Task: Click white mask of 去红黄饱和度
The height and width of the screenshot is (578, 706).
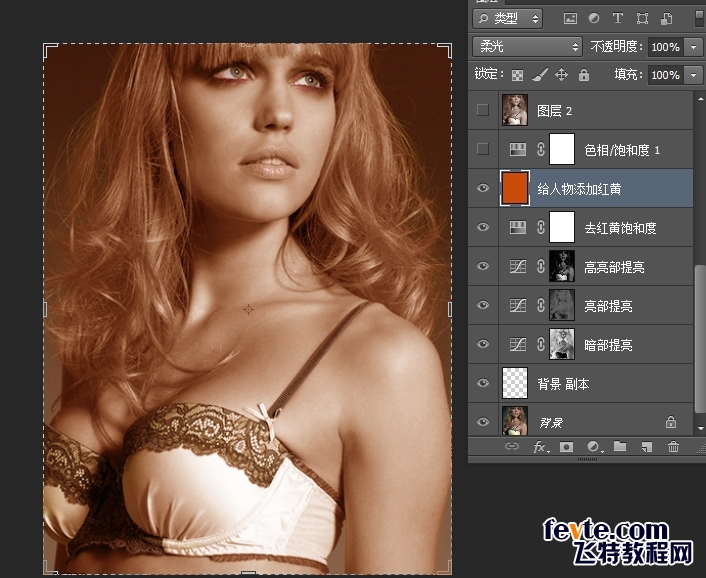Action: pos(562,227)
